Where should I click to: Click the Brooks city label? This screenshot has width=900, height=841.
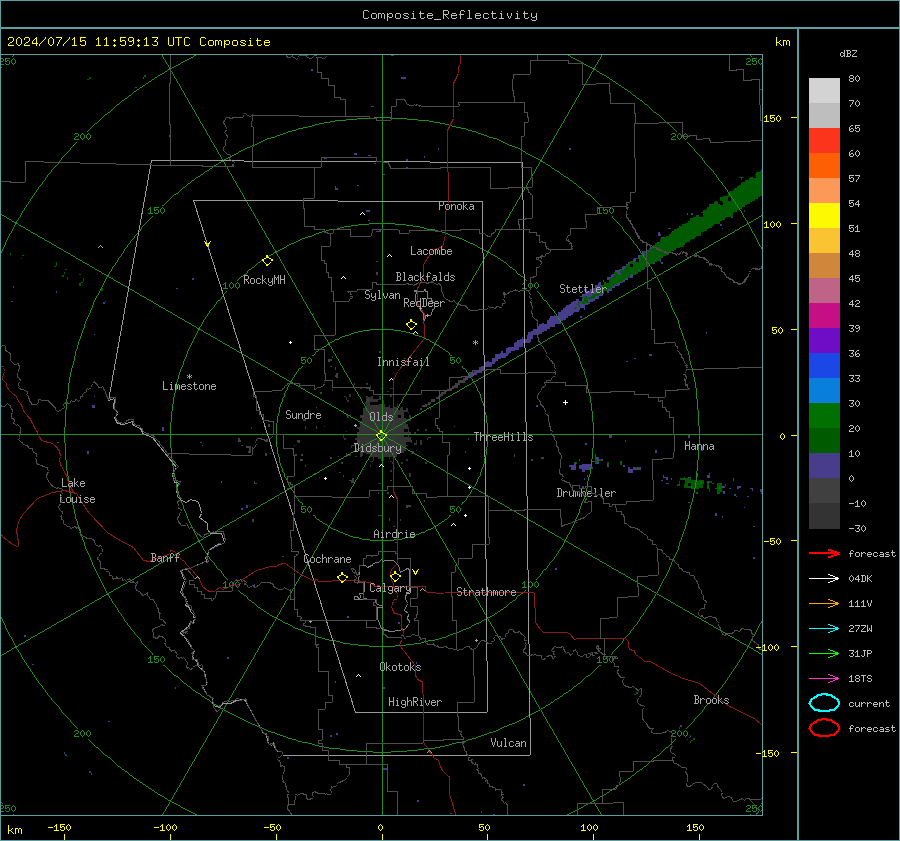711,700
